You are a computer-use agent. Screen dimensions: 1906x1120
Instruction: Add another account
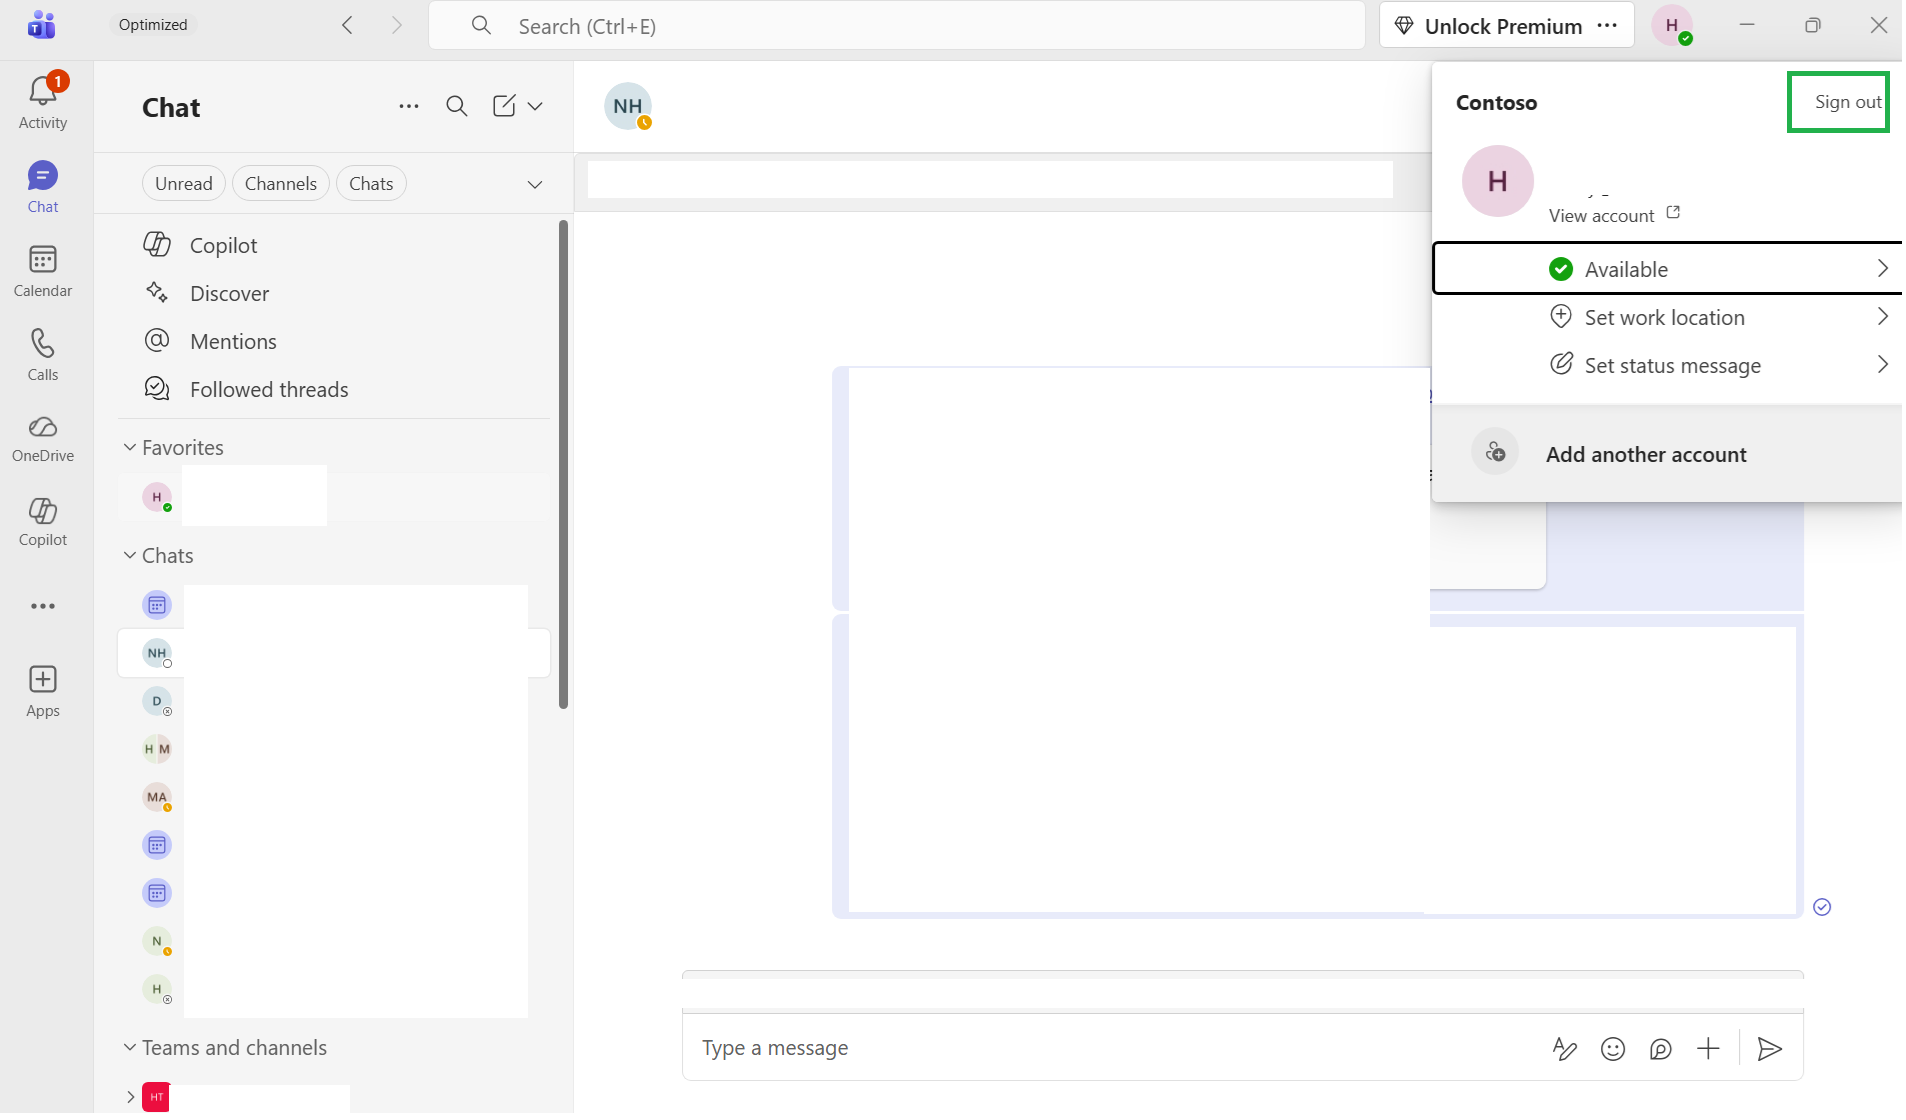1668,454
